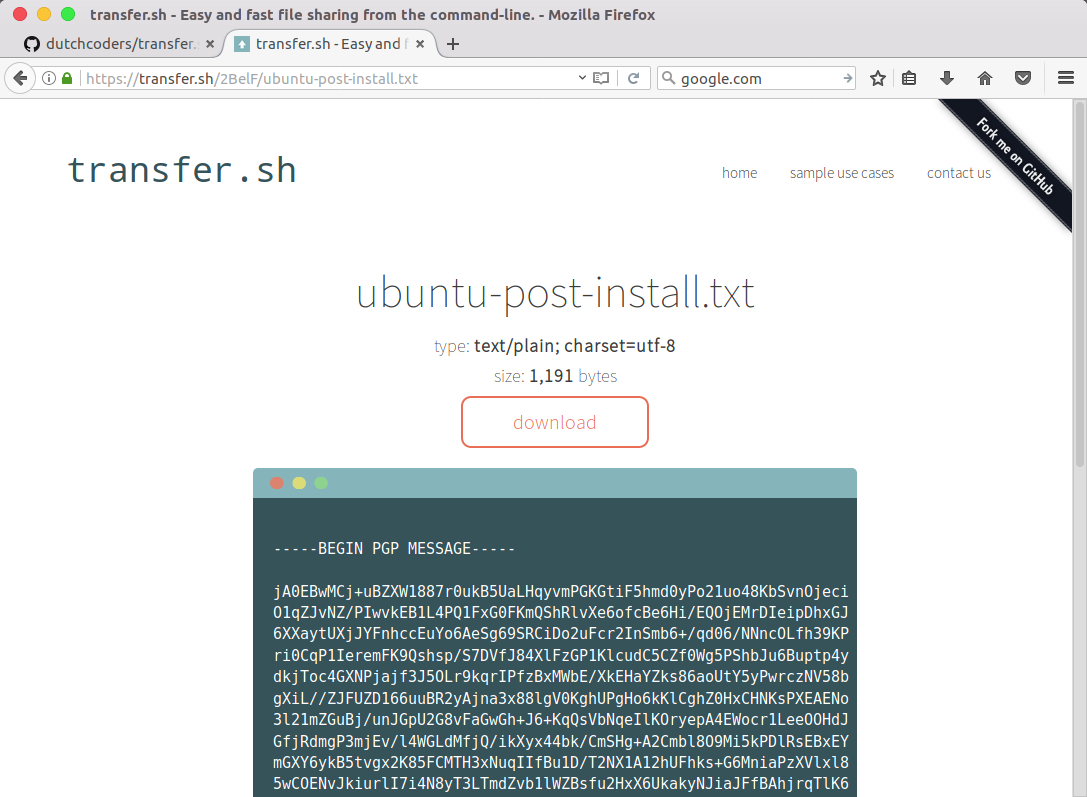1087x797 pixels.
Task: Click the red dot in preview header
Action: pyautogui.click(x=277, y=483)
